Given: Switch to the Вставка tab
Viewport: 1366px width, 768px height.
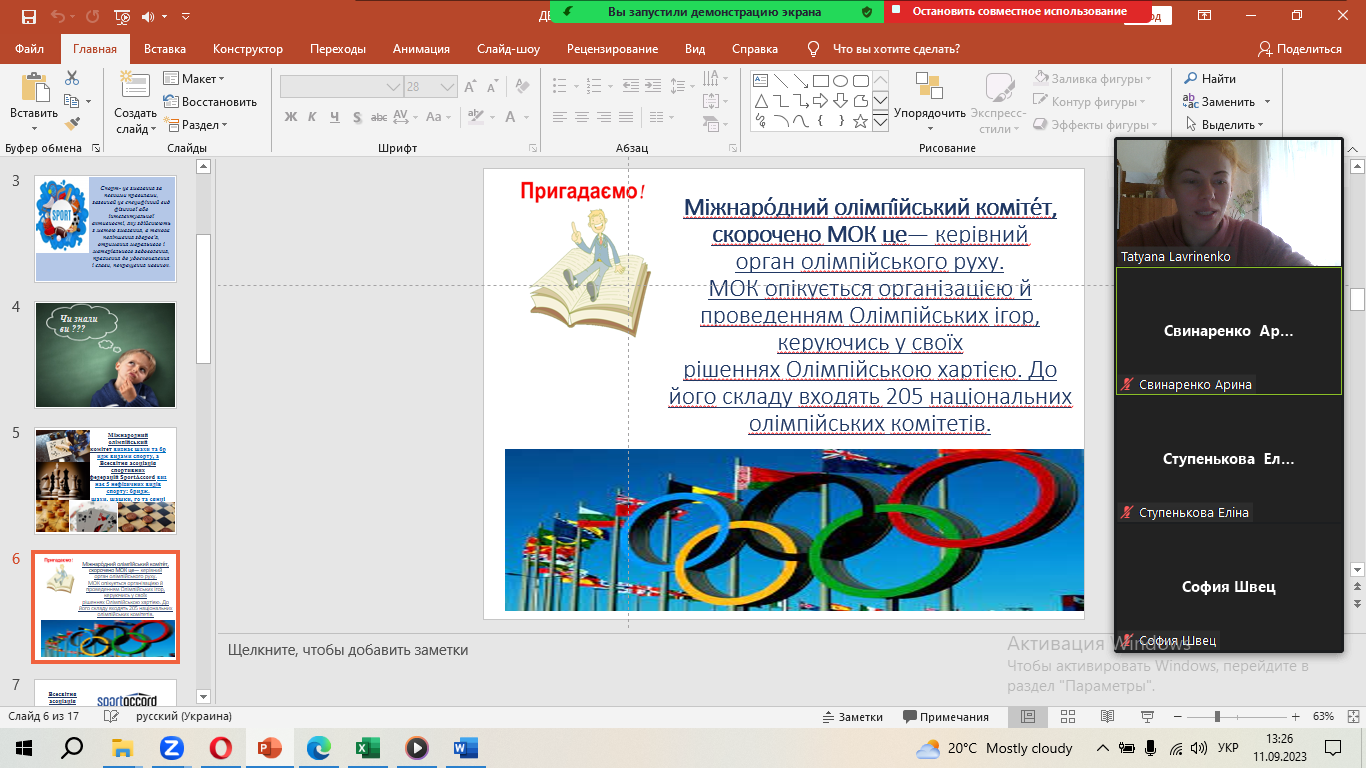Looking at the screenshot, I should pyautogui.click(x=165, y=49).
